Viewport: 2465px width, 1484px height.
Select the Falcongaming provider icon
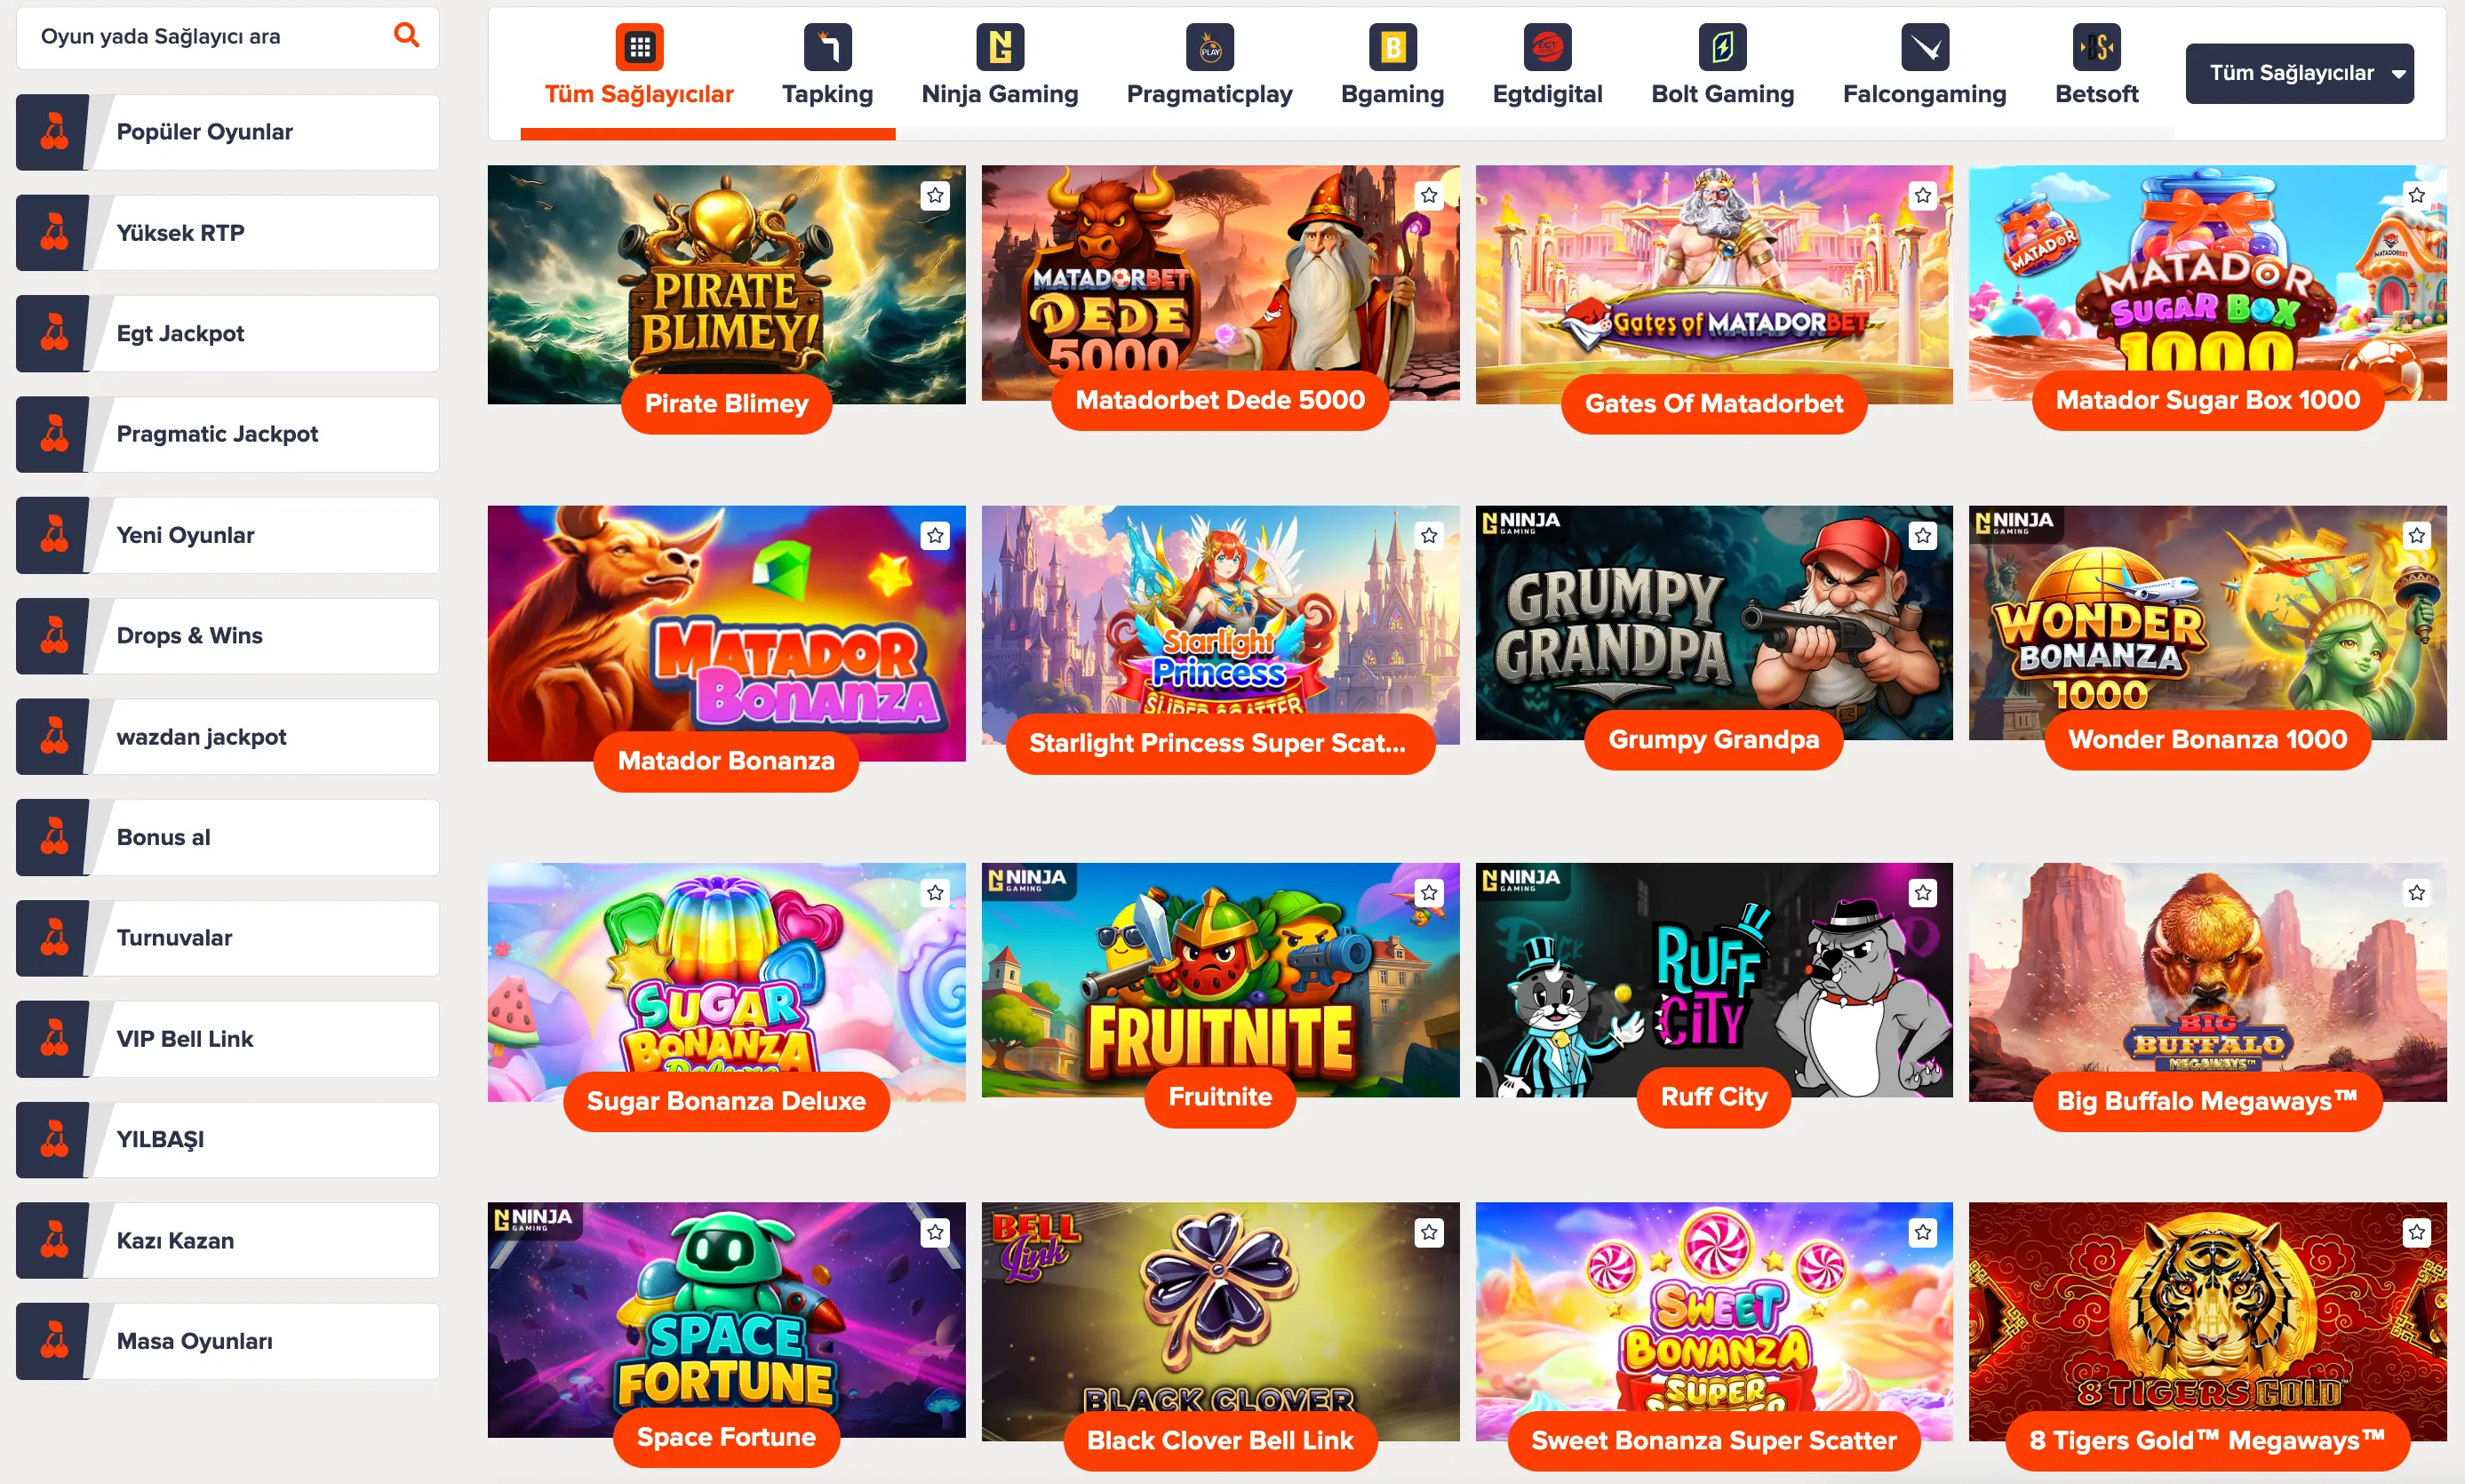coord(1925,47)
